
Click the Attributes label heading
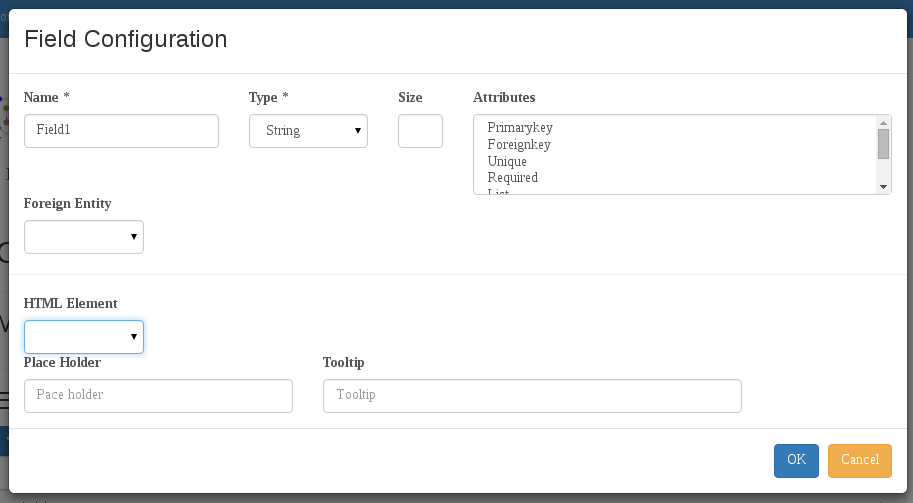504,97
